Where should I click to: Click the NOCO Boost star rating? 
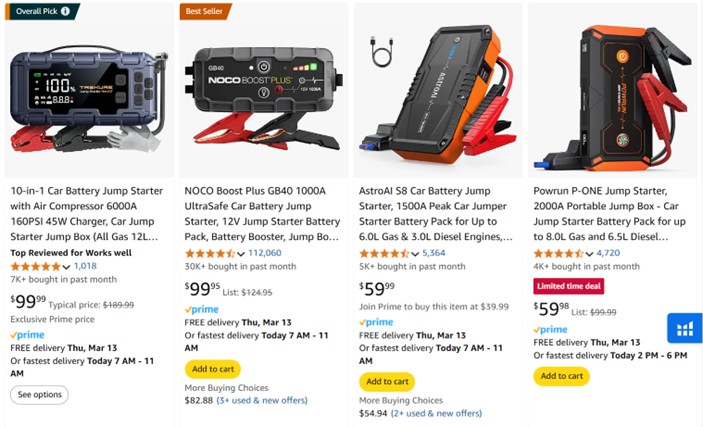click(x=209, y=253)
